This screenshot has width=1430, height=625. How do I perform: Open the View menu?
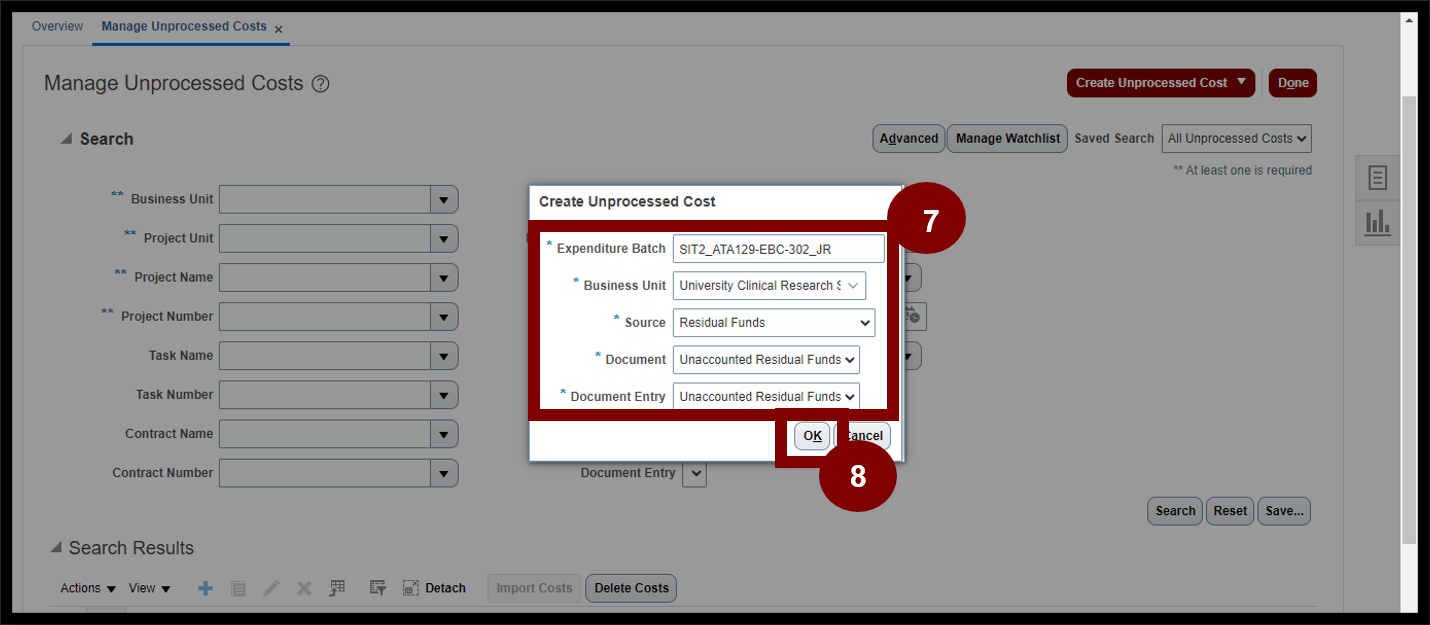pyautogui.click(x=149, y=588)
